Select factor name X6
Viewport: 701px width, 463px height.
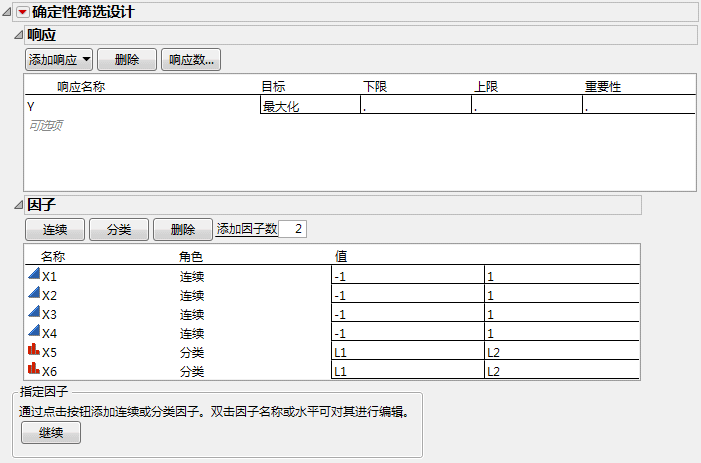pos(49,371)
